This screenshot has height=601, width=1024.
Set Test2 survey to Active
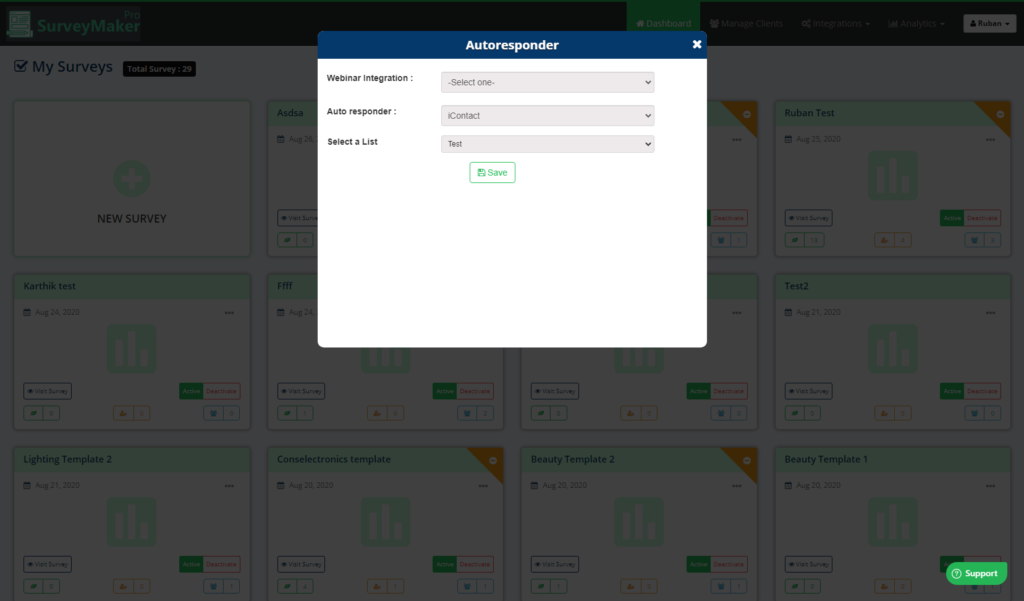[952, 391]
